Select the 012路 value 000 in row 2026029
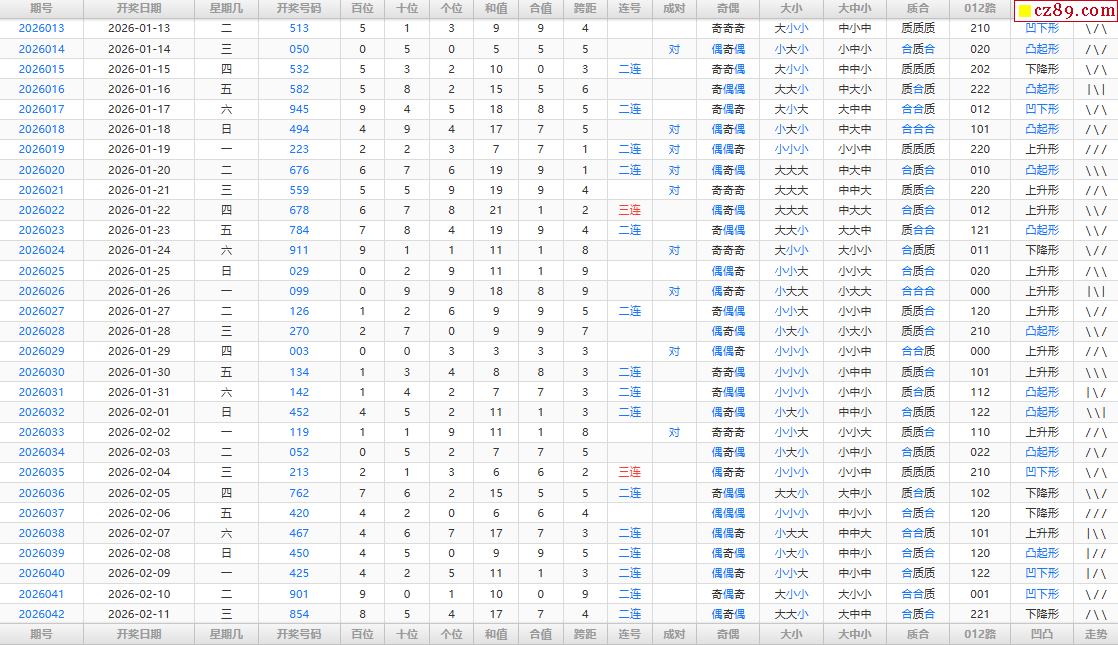This screenshot has width=1118, height=645. click(x=980, y=351)
